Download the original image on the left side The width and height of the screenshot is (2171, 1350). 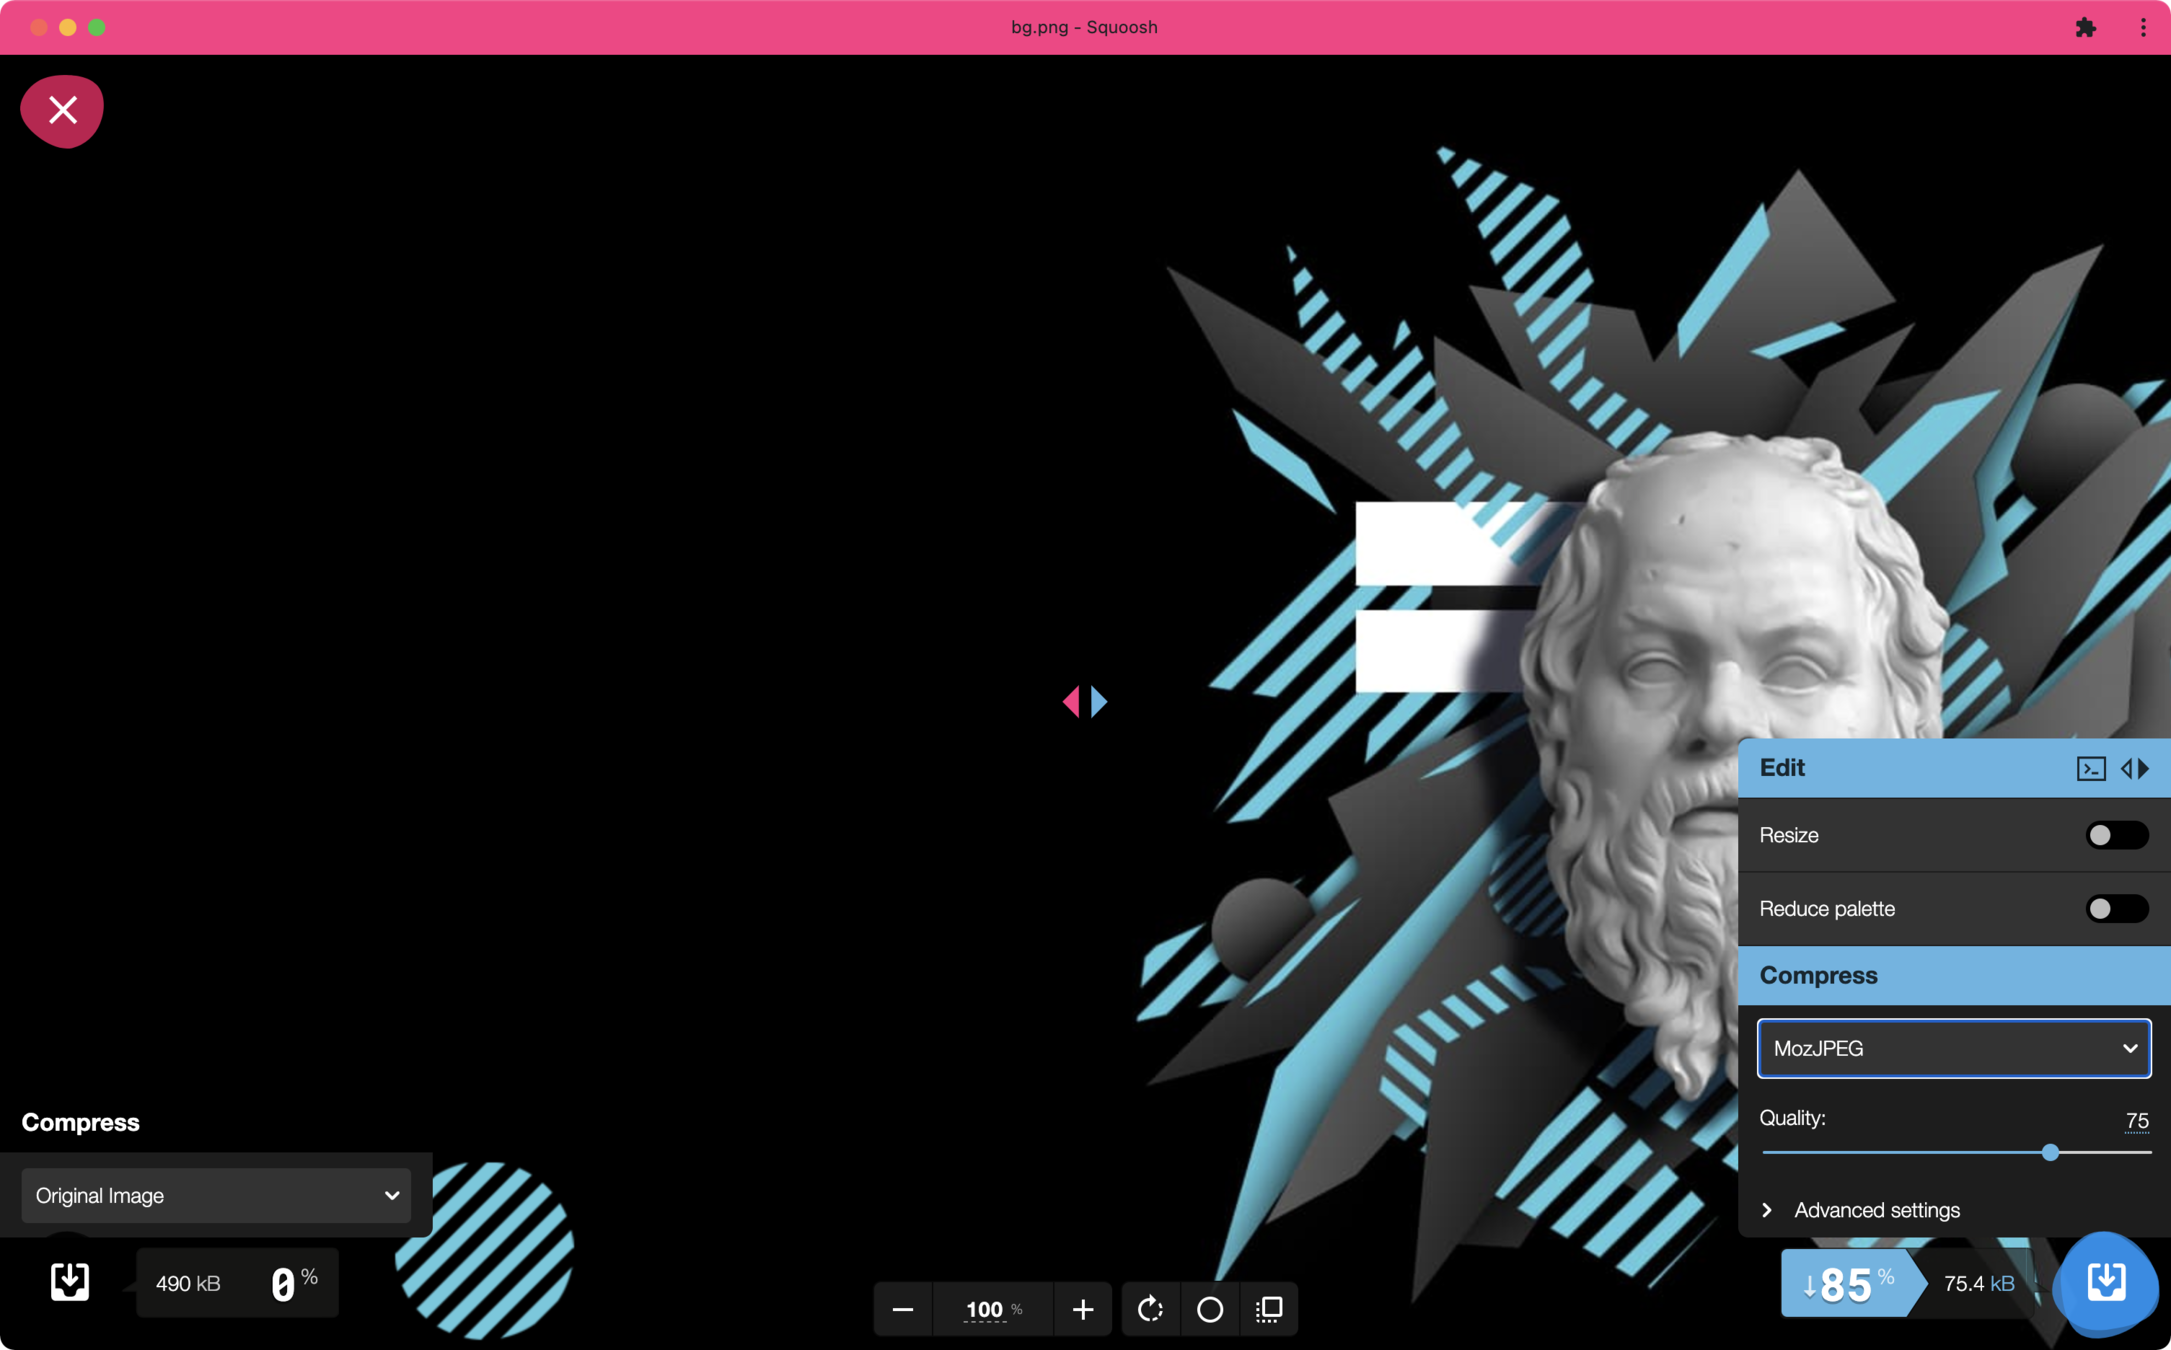click(70, 1282)
